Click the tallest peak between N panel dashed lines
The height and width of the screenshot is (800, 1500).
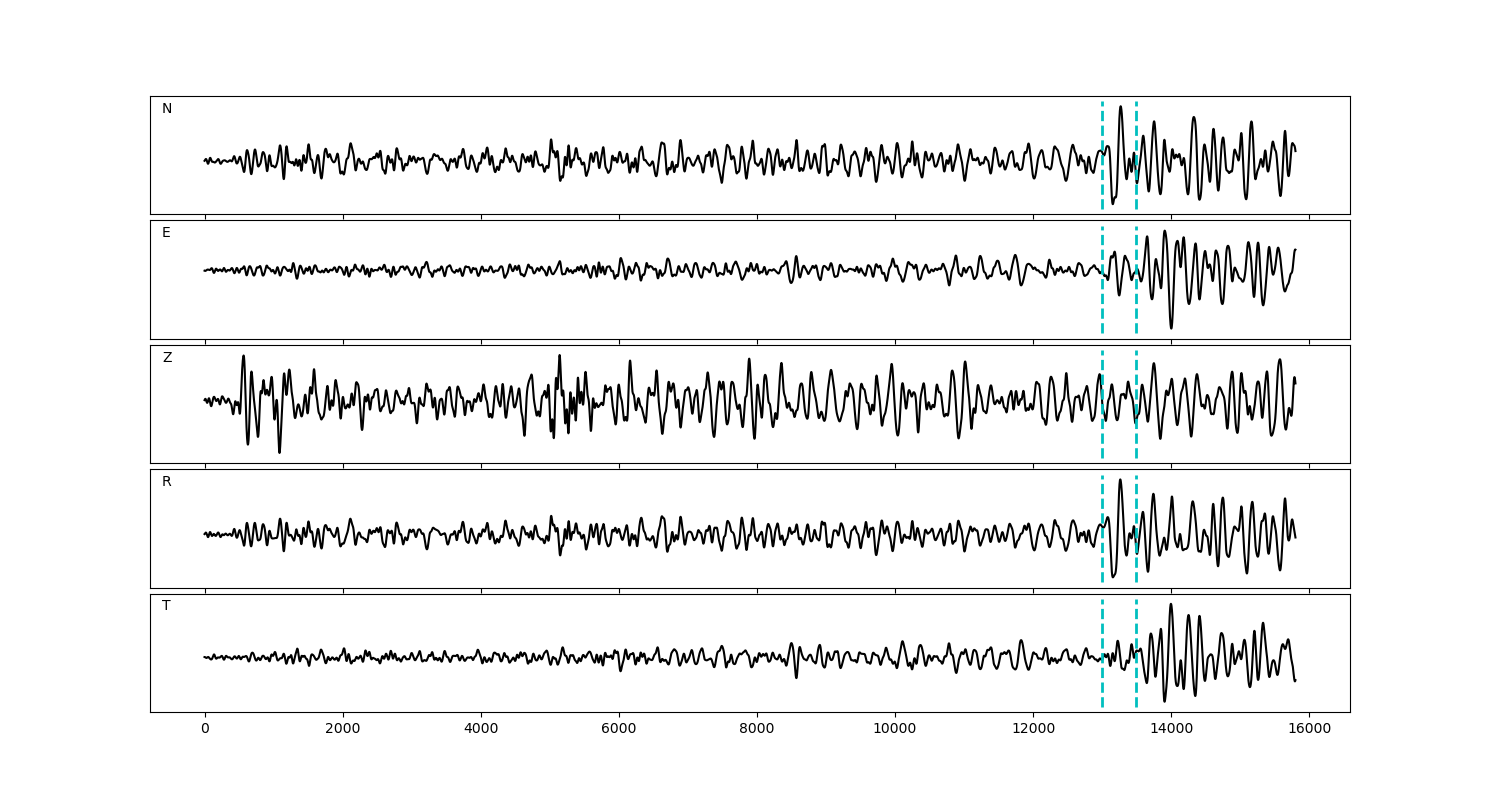point(1120,107)
